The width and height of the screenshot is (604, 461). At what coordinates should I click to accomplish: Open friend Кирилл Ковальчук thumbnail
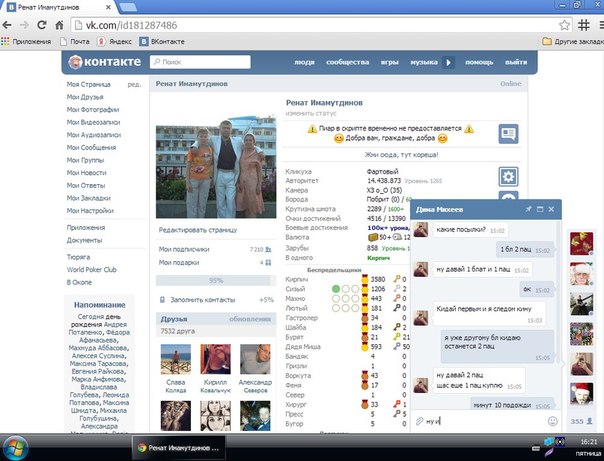[x=215, y=359]
